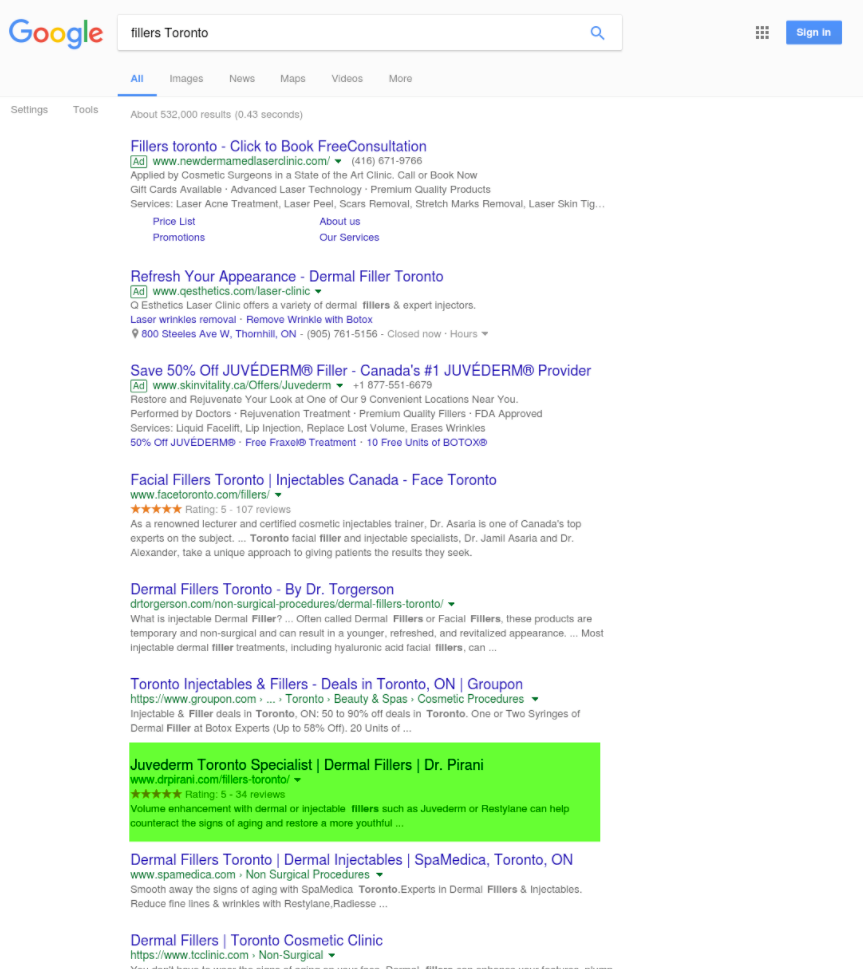
Task: Open the Google apps grid
Action: click(x=762, y=33)
